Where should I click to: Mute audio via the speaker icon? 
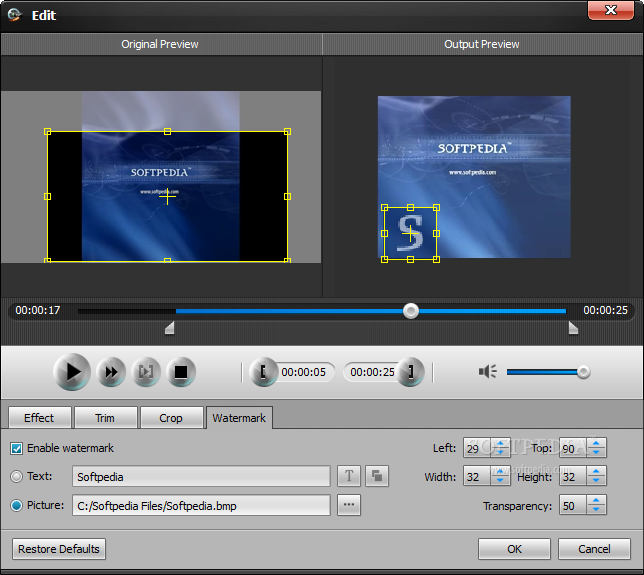coord(488,372)
